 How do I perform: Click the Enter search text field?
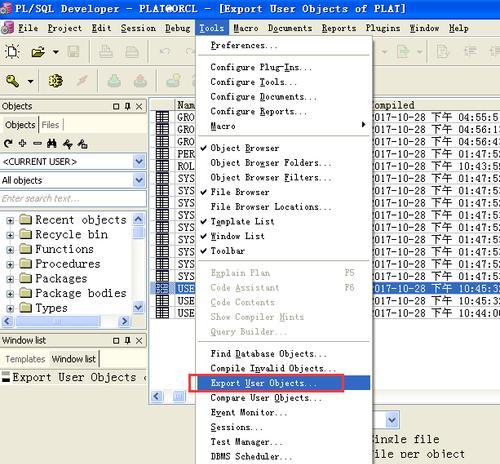(73, 199)
